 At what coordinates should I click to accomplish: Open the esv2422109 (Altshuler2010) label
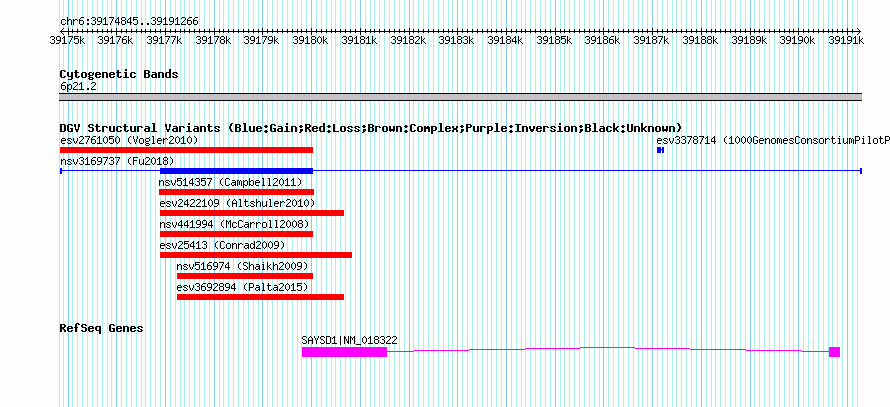[x=237, y=203]
